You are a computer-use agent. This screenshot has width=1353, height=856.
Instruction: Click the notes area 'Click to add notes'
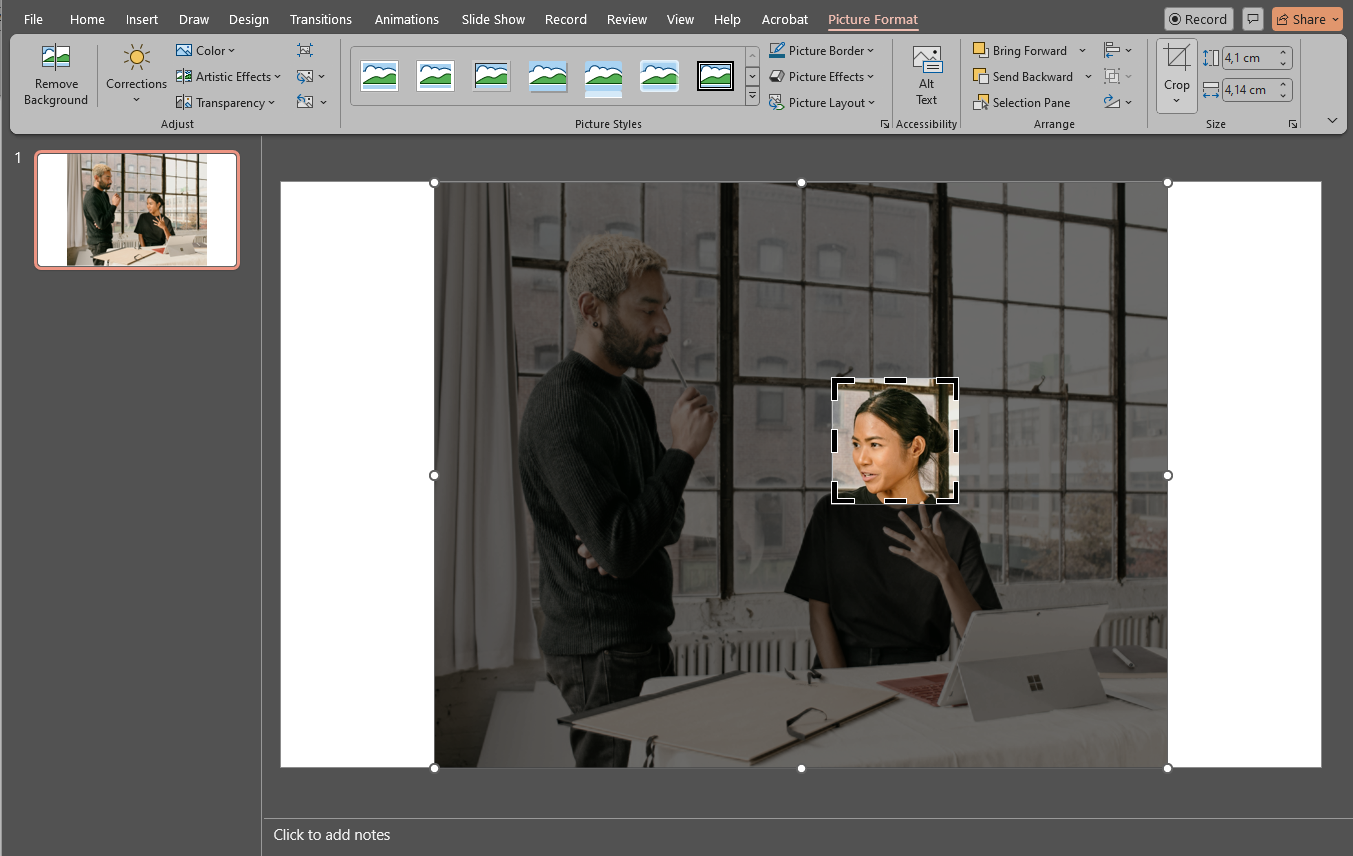[332, 835]
